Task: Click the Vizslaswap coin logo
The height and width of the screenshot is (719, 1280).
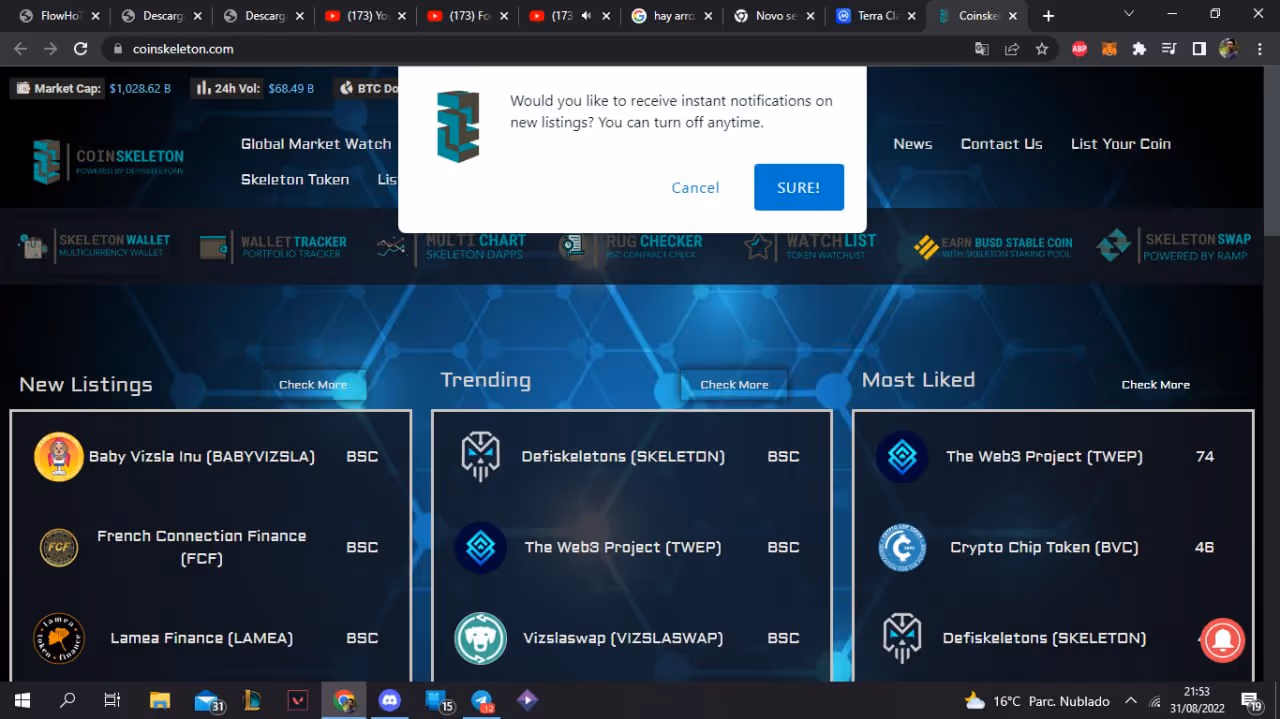Action: point(480,638)
